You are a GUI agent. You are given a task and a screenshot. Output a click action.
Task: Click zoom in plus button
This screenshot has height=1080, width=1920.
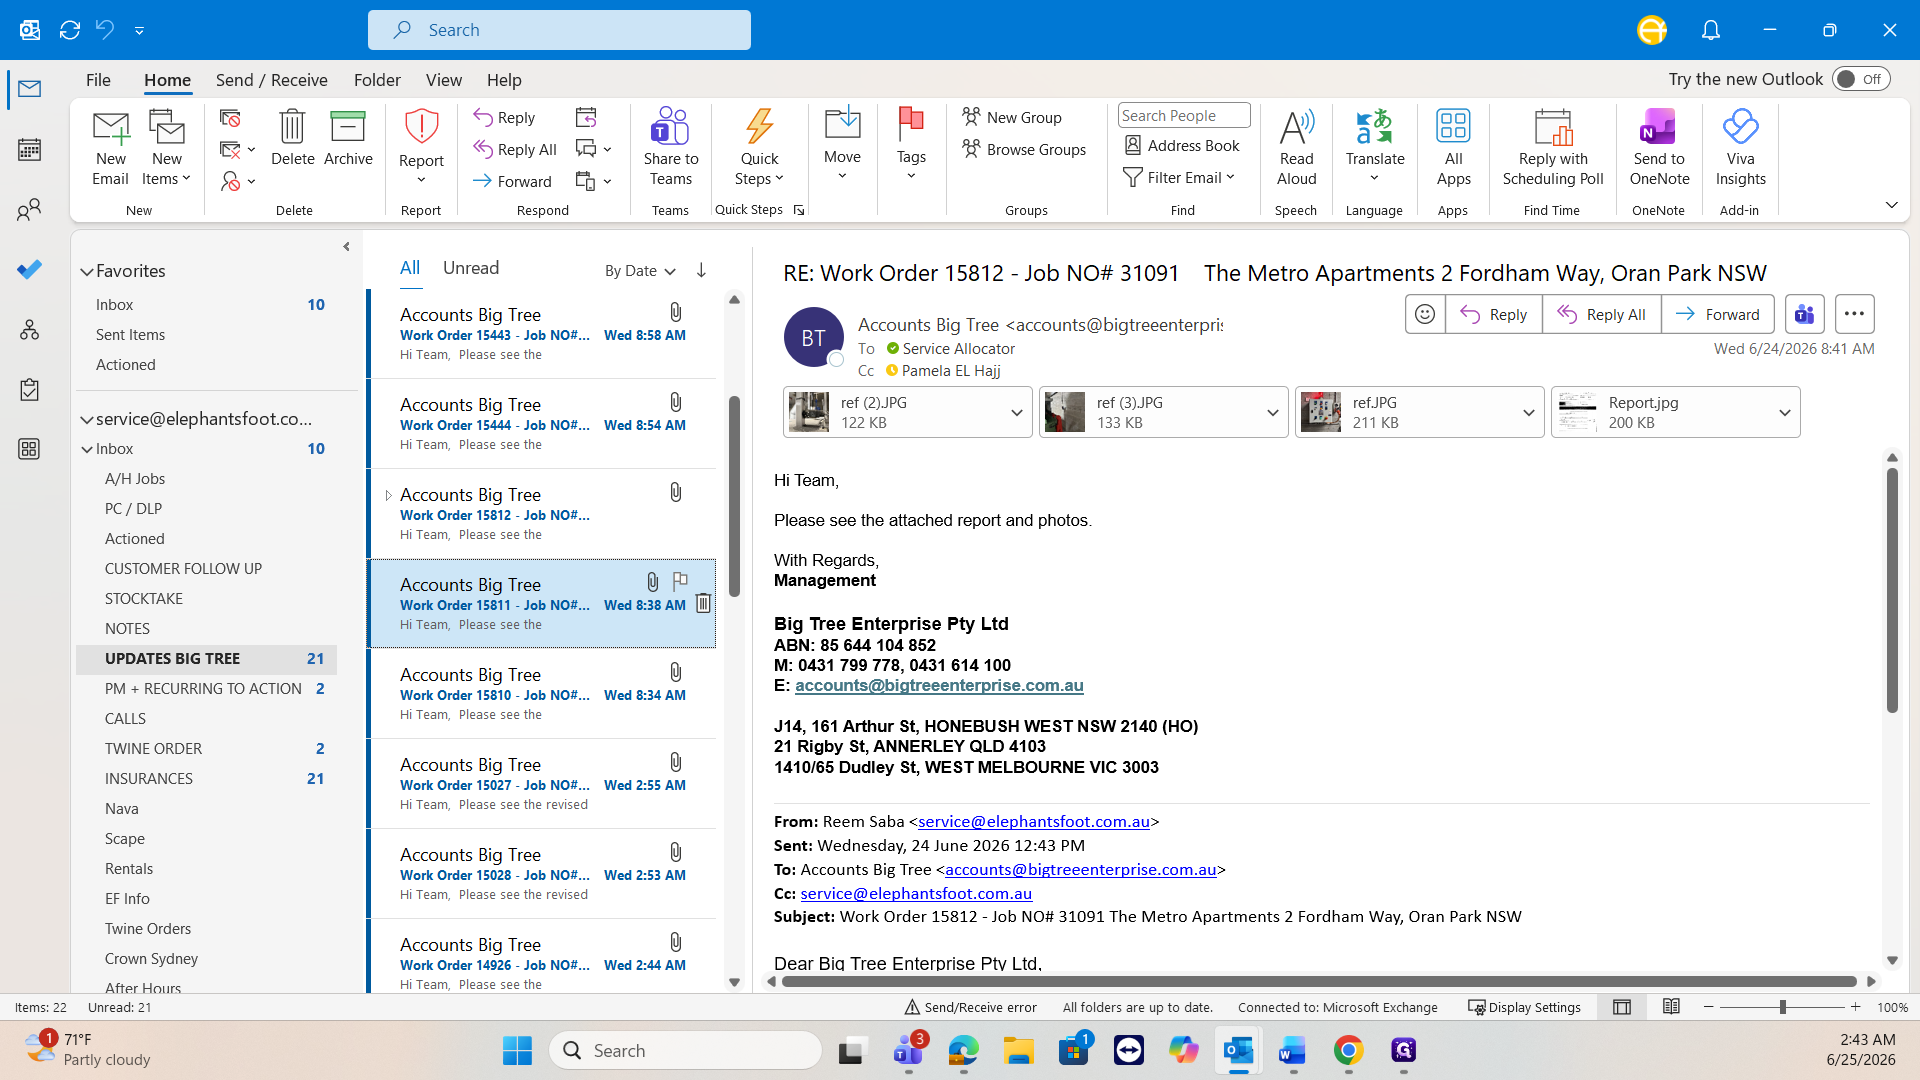pos(1856,1007)
